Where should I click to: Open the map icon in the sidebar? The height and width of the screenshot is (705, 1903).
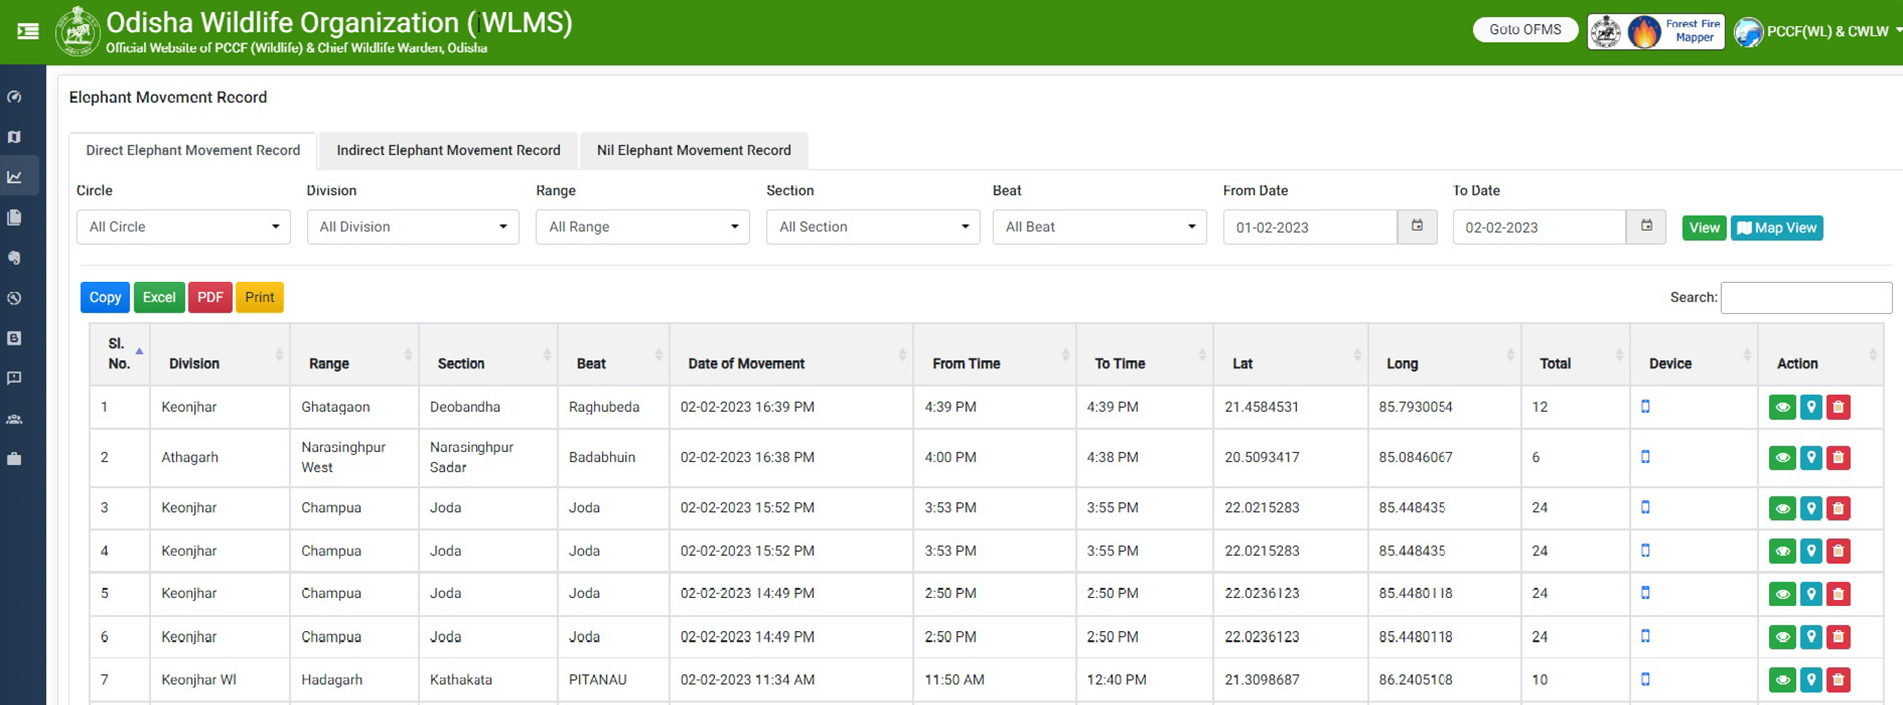click(14, 137)
